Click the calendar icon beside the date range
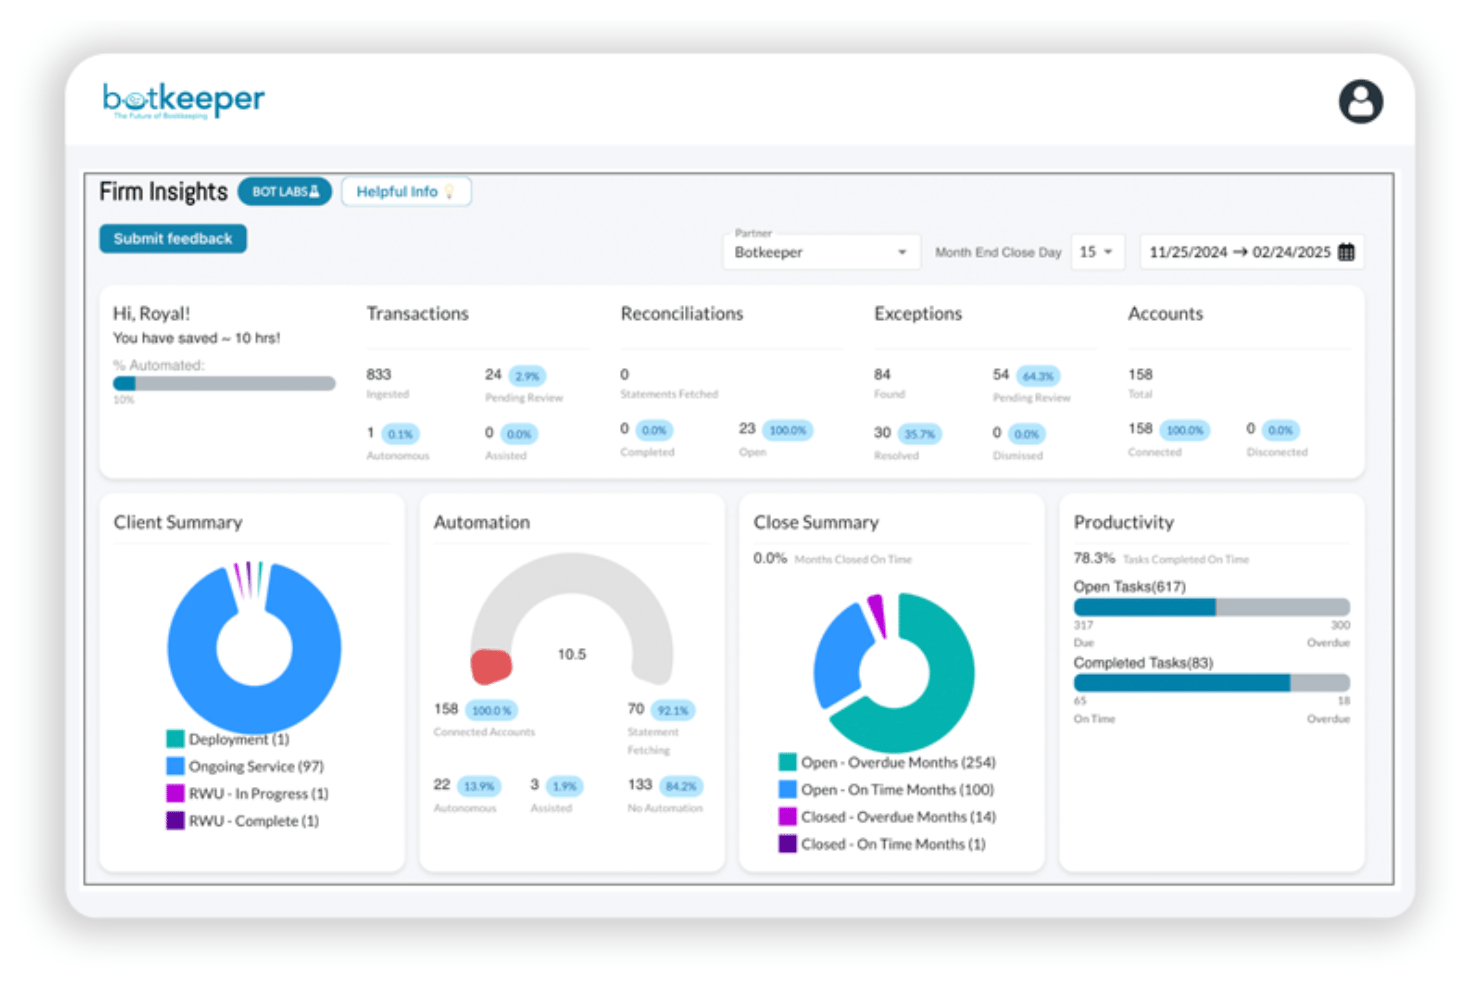Image resolution: width=1480 pixels, height=987 pixels. (x=1348, y=252)
